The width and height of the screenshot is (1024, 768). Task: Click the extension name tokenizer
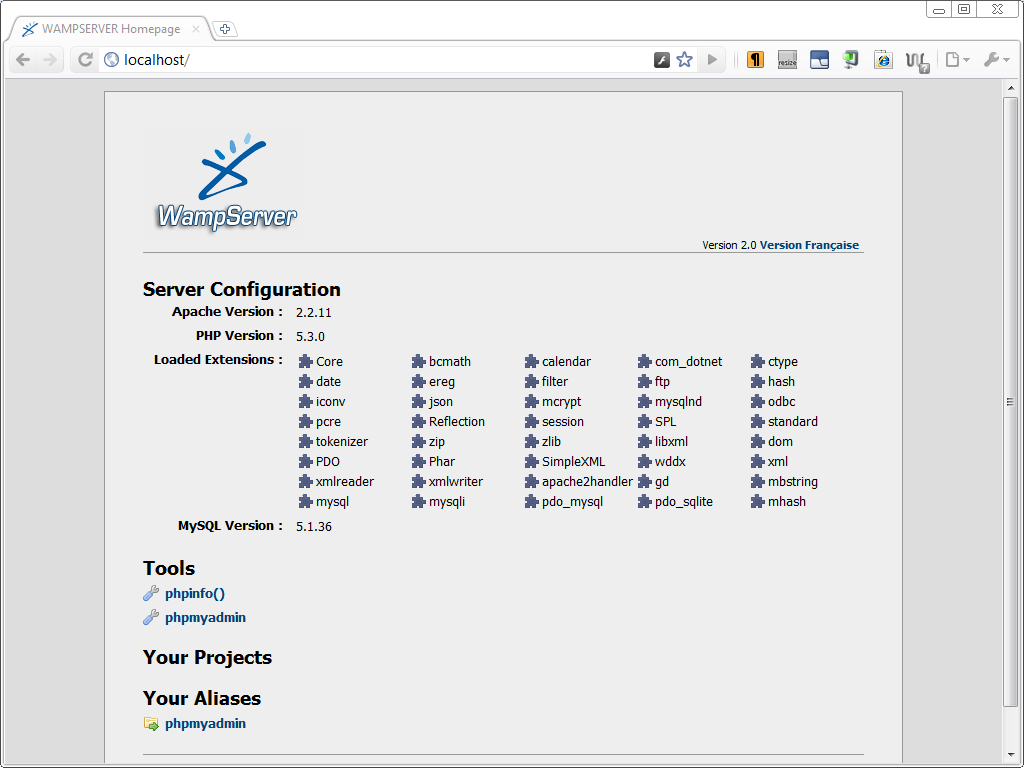[342, 442]
